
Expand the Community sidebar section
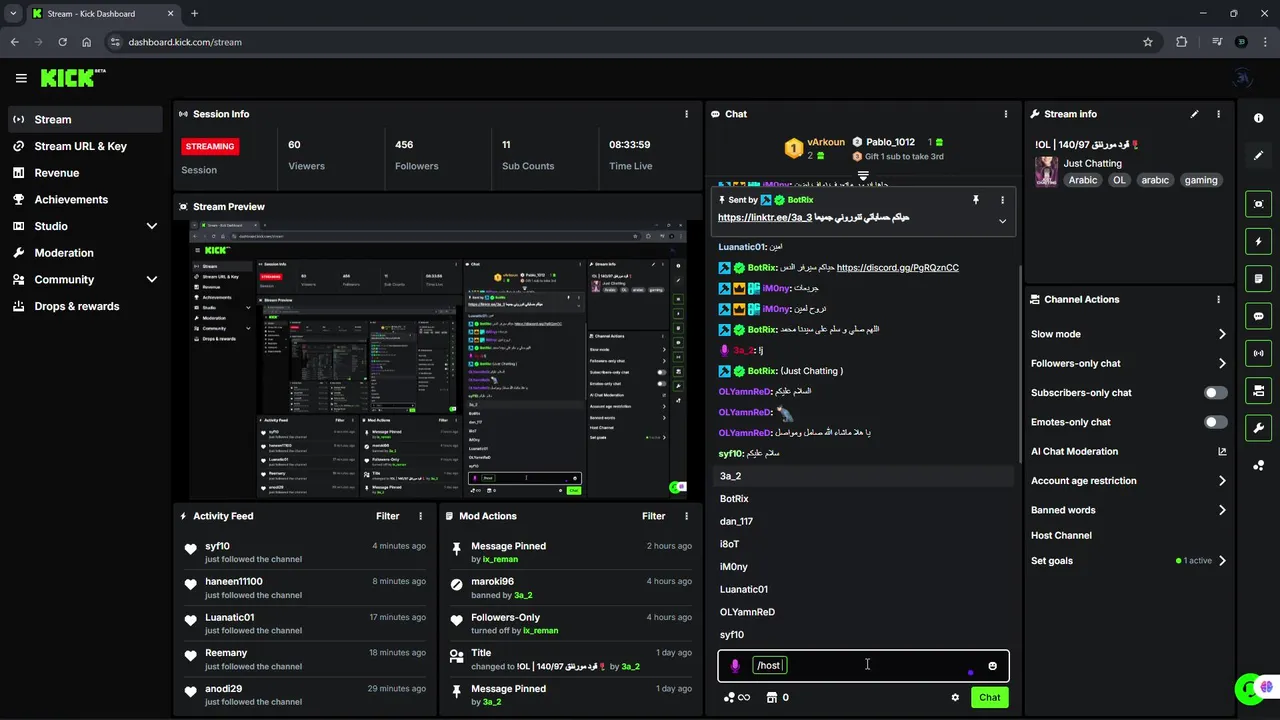[152, 280]
